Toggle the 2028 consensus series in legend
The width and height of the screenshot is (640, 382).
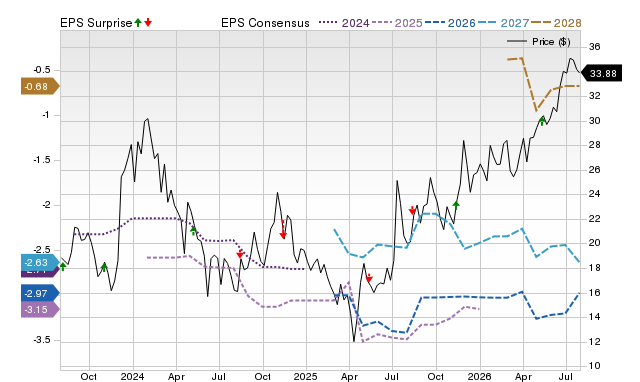[556, 23]
